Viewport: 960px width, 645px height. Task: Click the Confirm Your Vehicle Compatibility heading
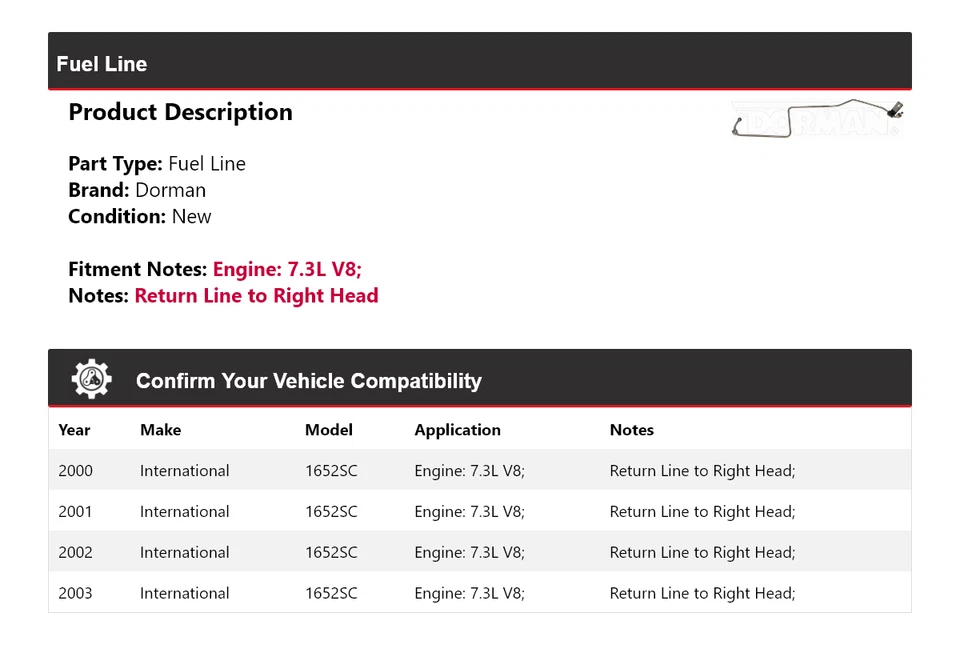click(308, 381)
